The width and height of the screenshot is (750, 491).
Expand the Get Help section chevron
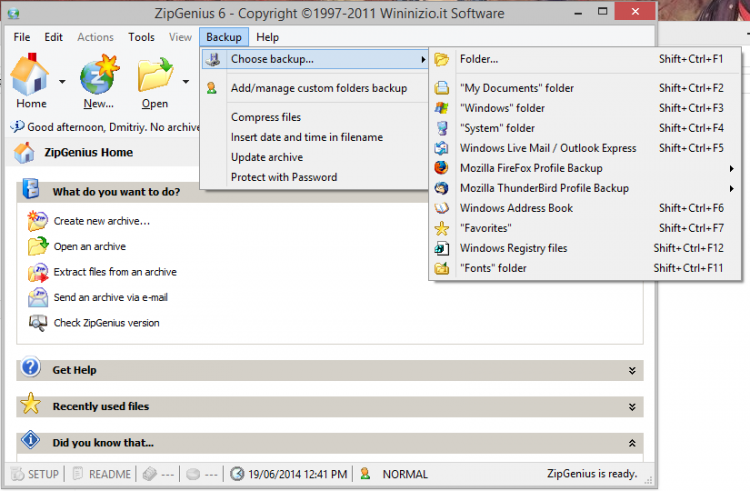click(632, 371)
